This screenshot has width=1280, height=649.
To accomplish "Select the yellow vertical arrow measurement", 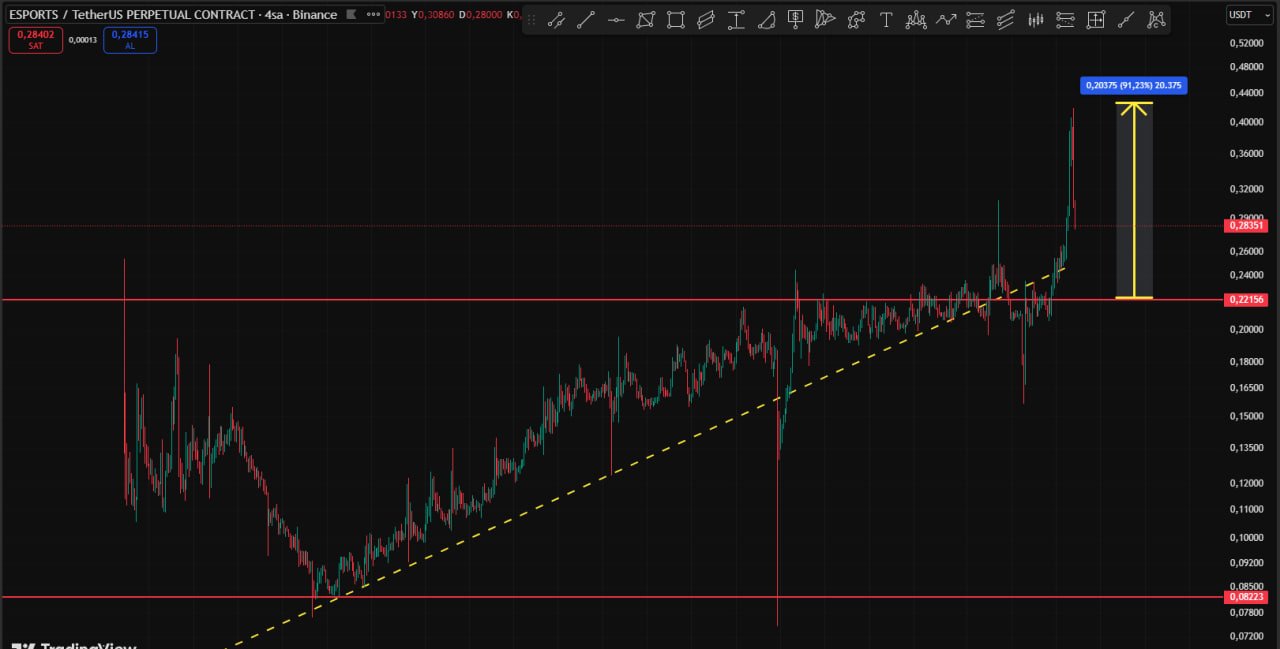I will click(x=1133, y=200).
